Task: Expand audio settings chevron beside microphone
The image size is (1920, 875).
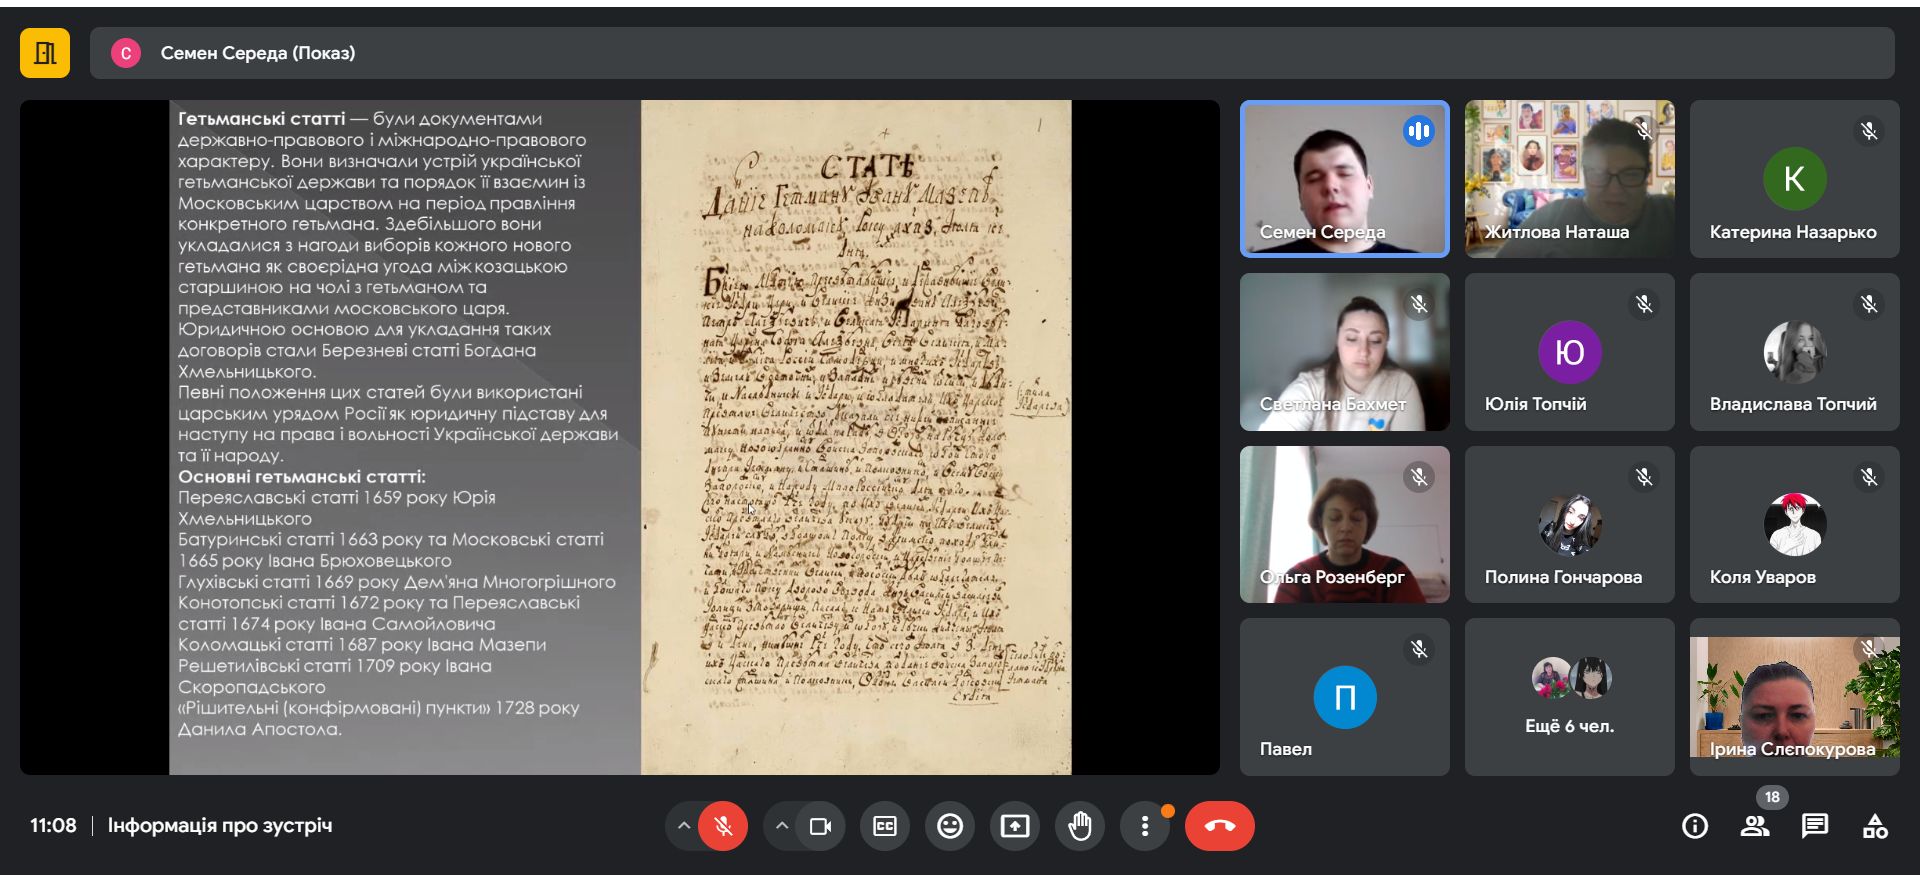Action: (x=684, y=826)
